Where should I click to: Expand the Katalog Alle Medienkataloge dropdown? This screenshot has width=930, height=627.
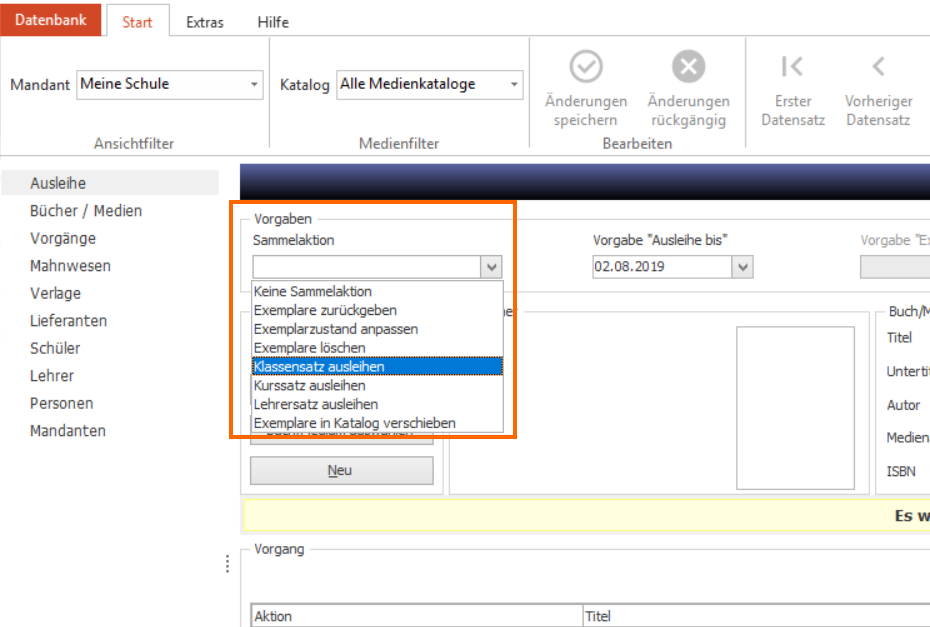coord(514,84)
